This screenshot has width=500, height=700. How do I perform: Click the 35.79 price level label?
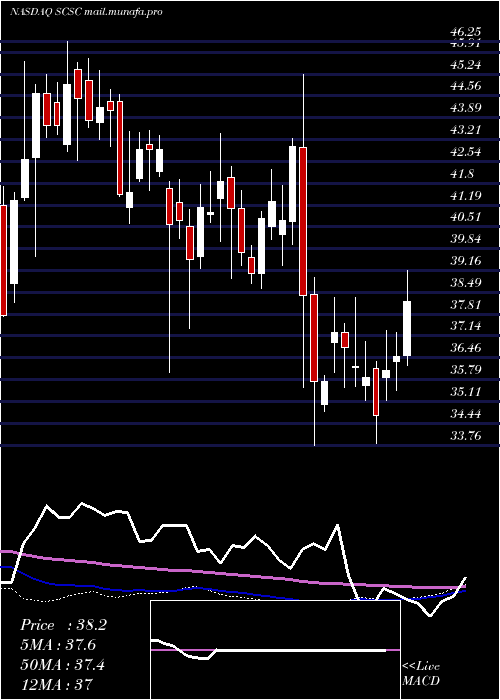465,370
